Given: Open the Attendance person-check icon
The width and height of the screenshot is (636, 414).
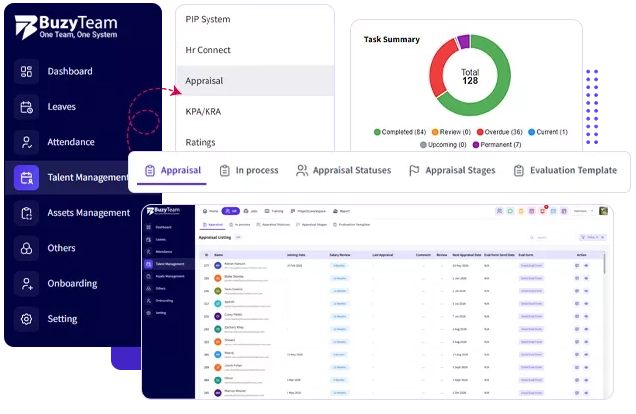Looking at the screenshot, I should coord(26,142).
